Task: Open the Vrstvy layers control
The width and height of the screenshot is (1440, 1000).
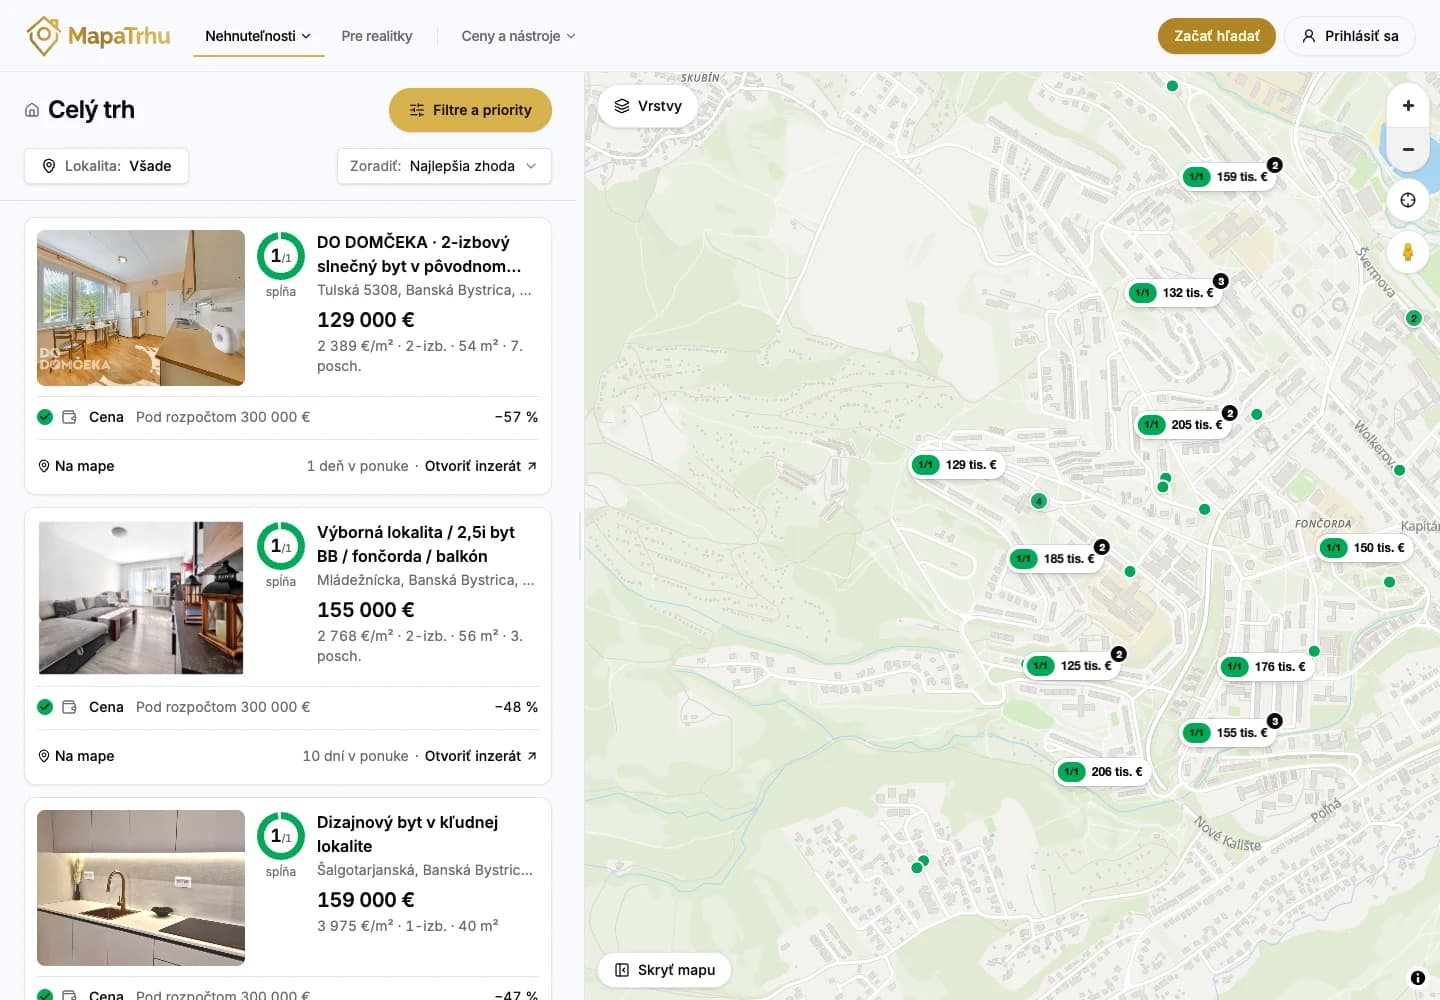Action: [x=648, y=106]
